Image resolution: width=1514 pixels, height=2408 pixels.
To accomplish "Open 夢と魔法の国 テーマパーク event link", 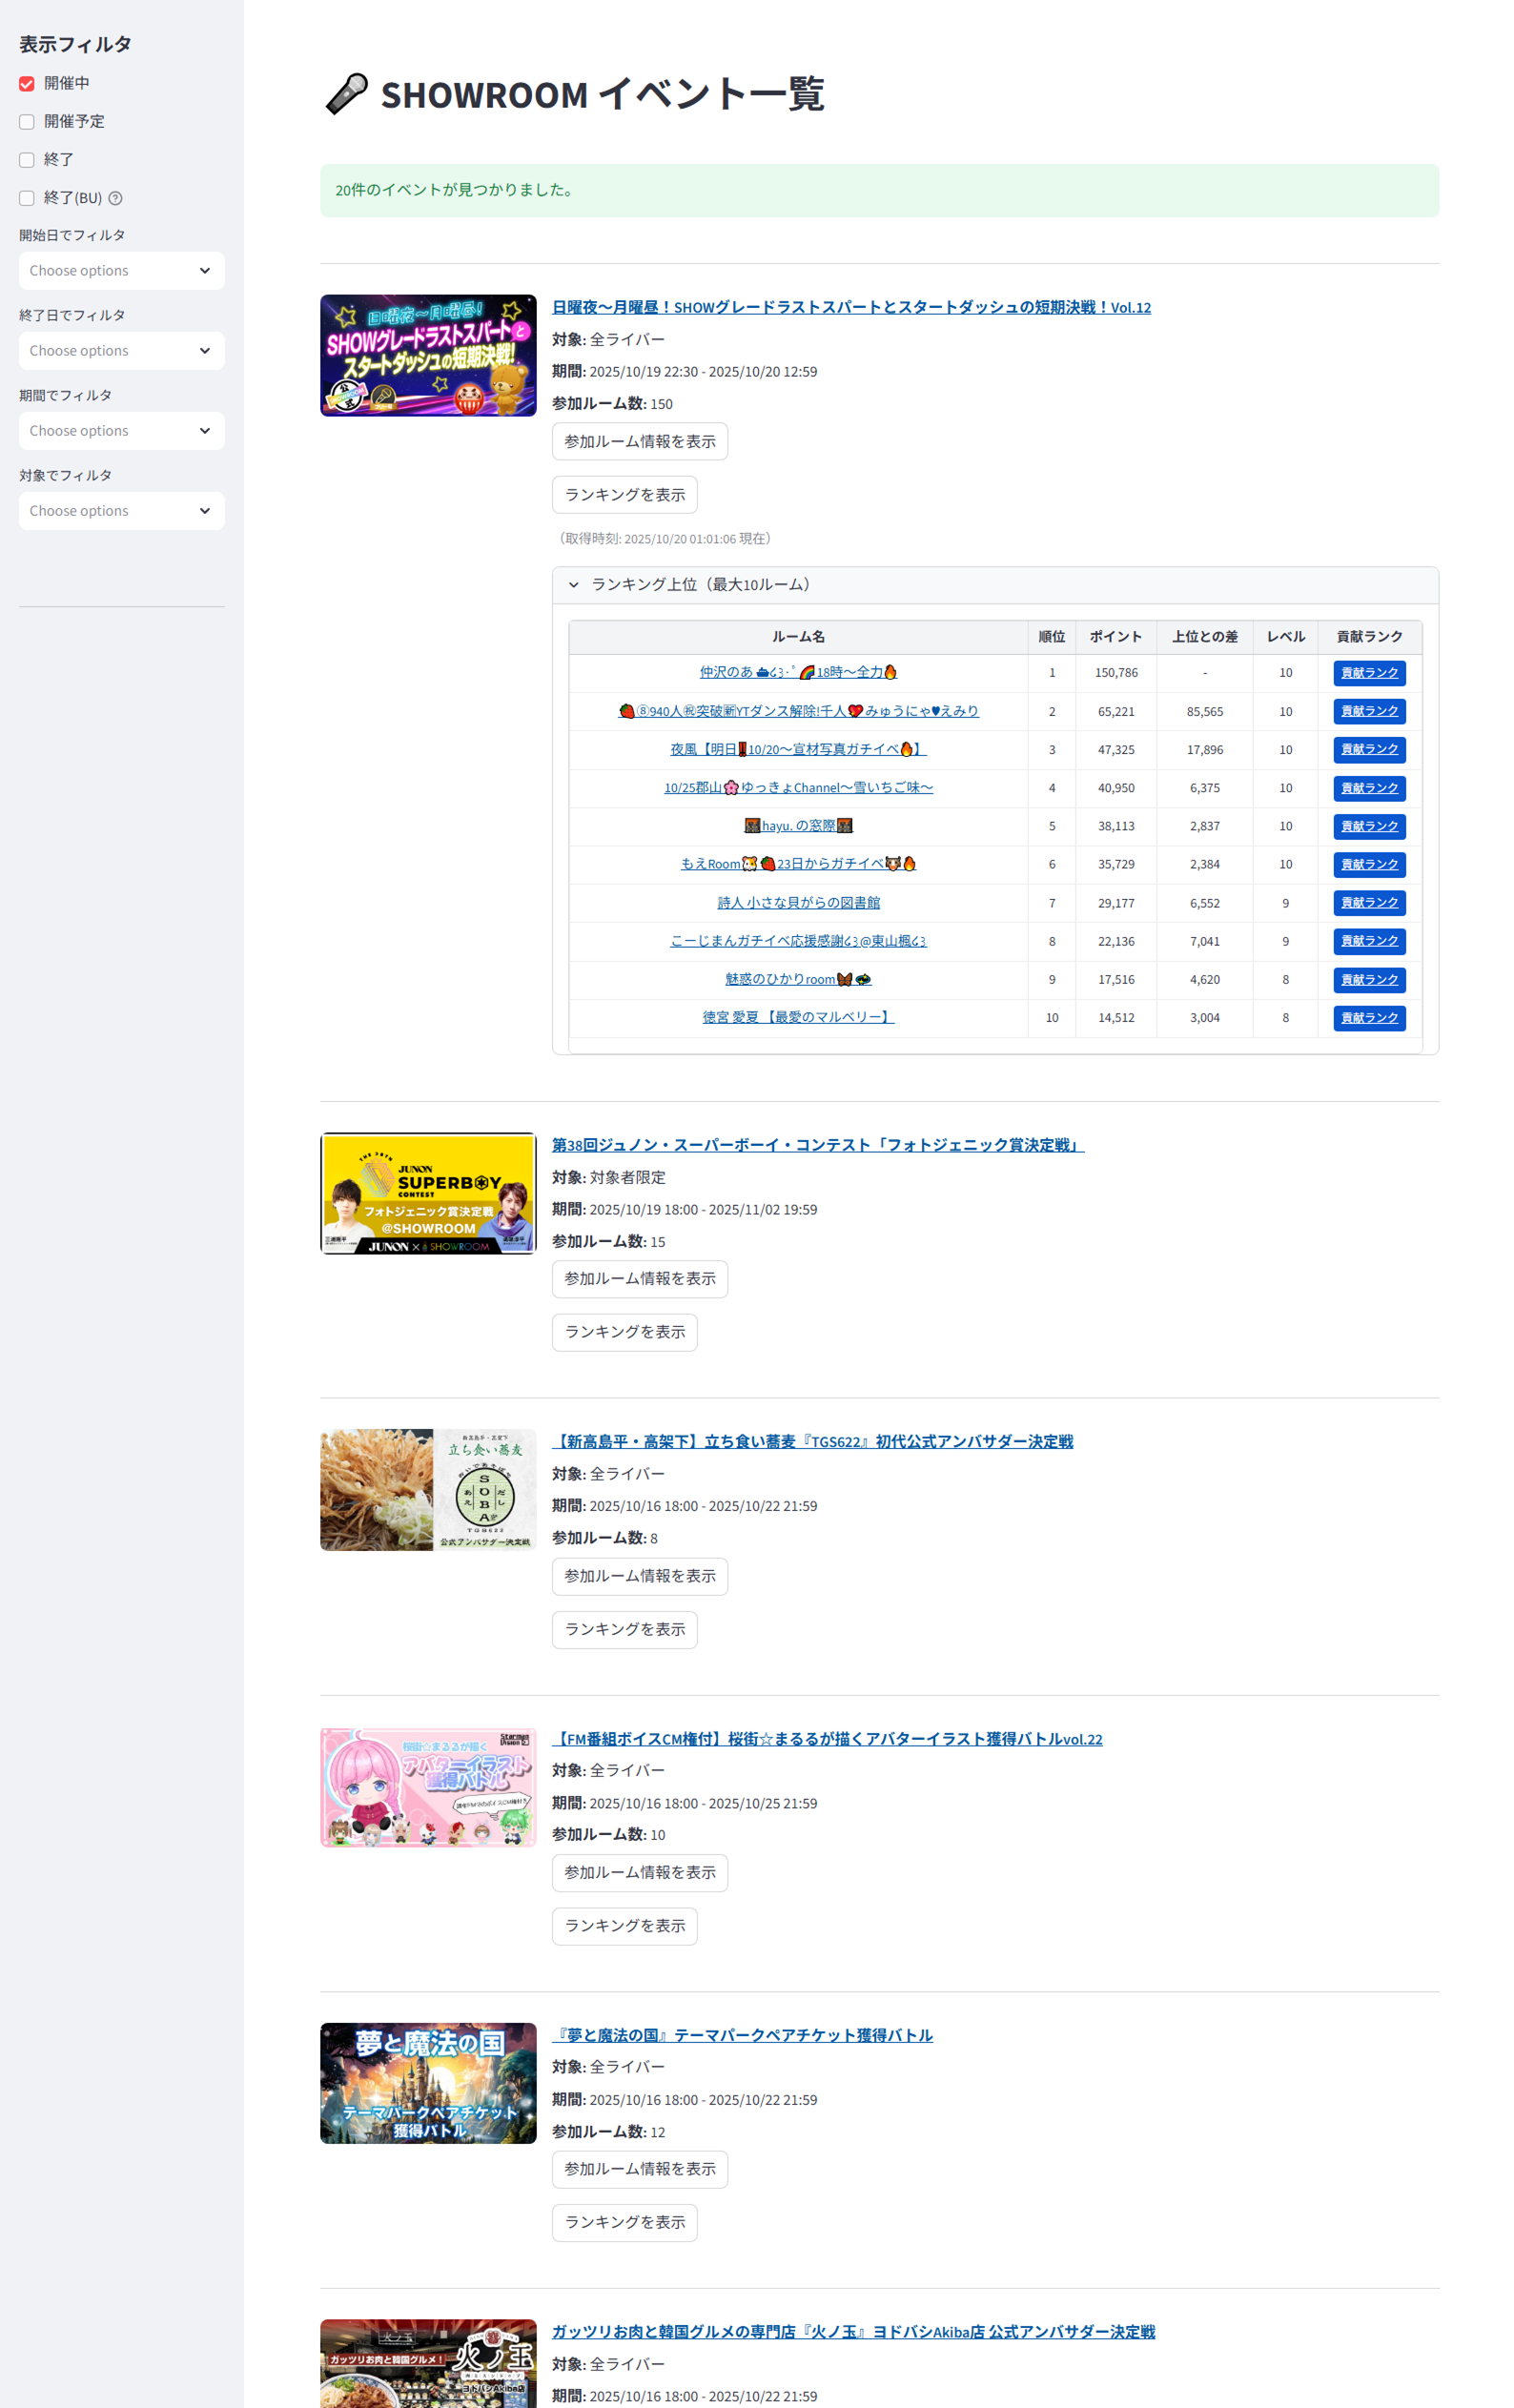I will [742, 2035].
